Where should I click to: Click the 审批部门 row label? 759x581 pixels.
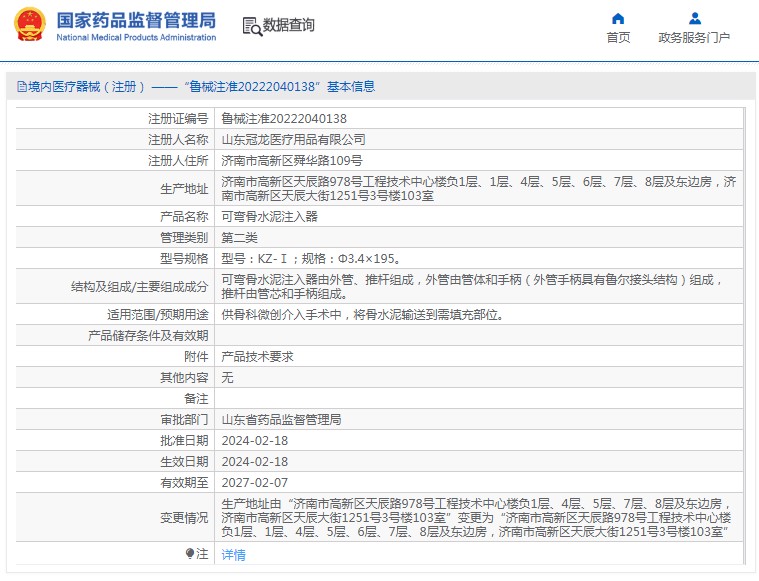coord(184,419)
